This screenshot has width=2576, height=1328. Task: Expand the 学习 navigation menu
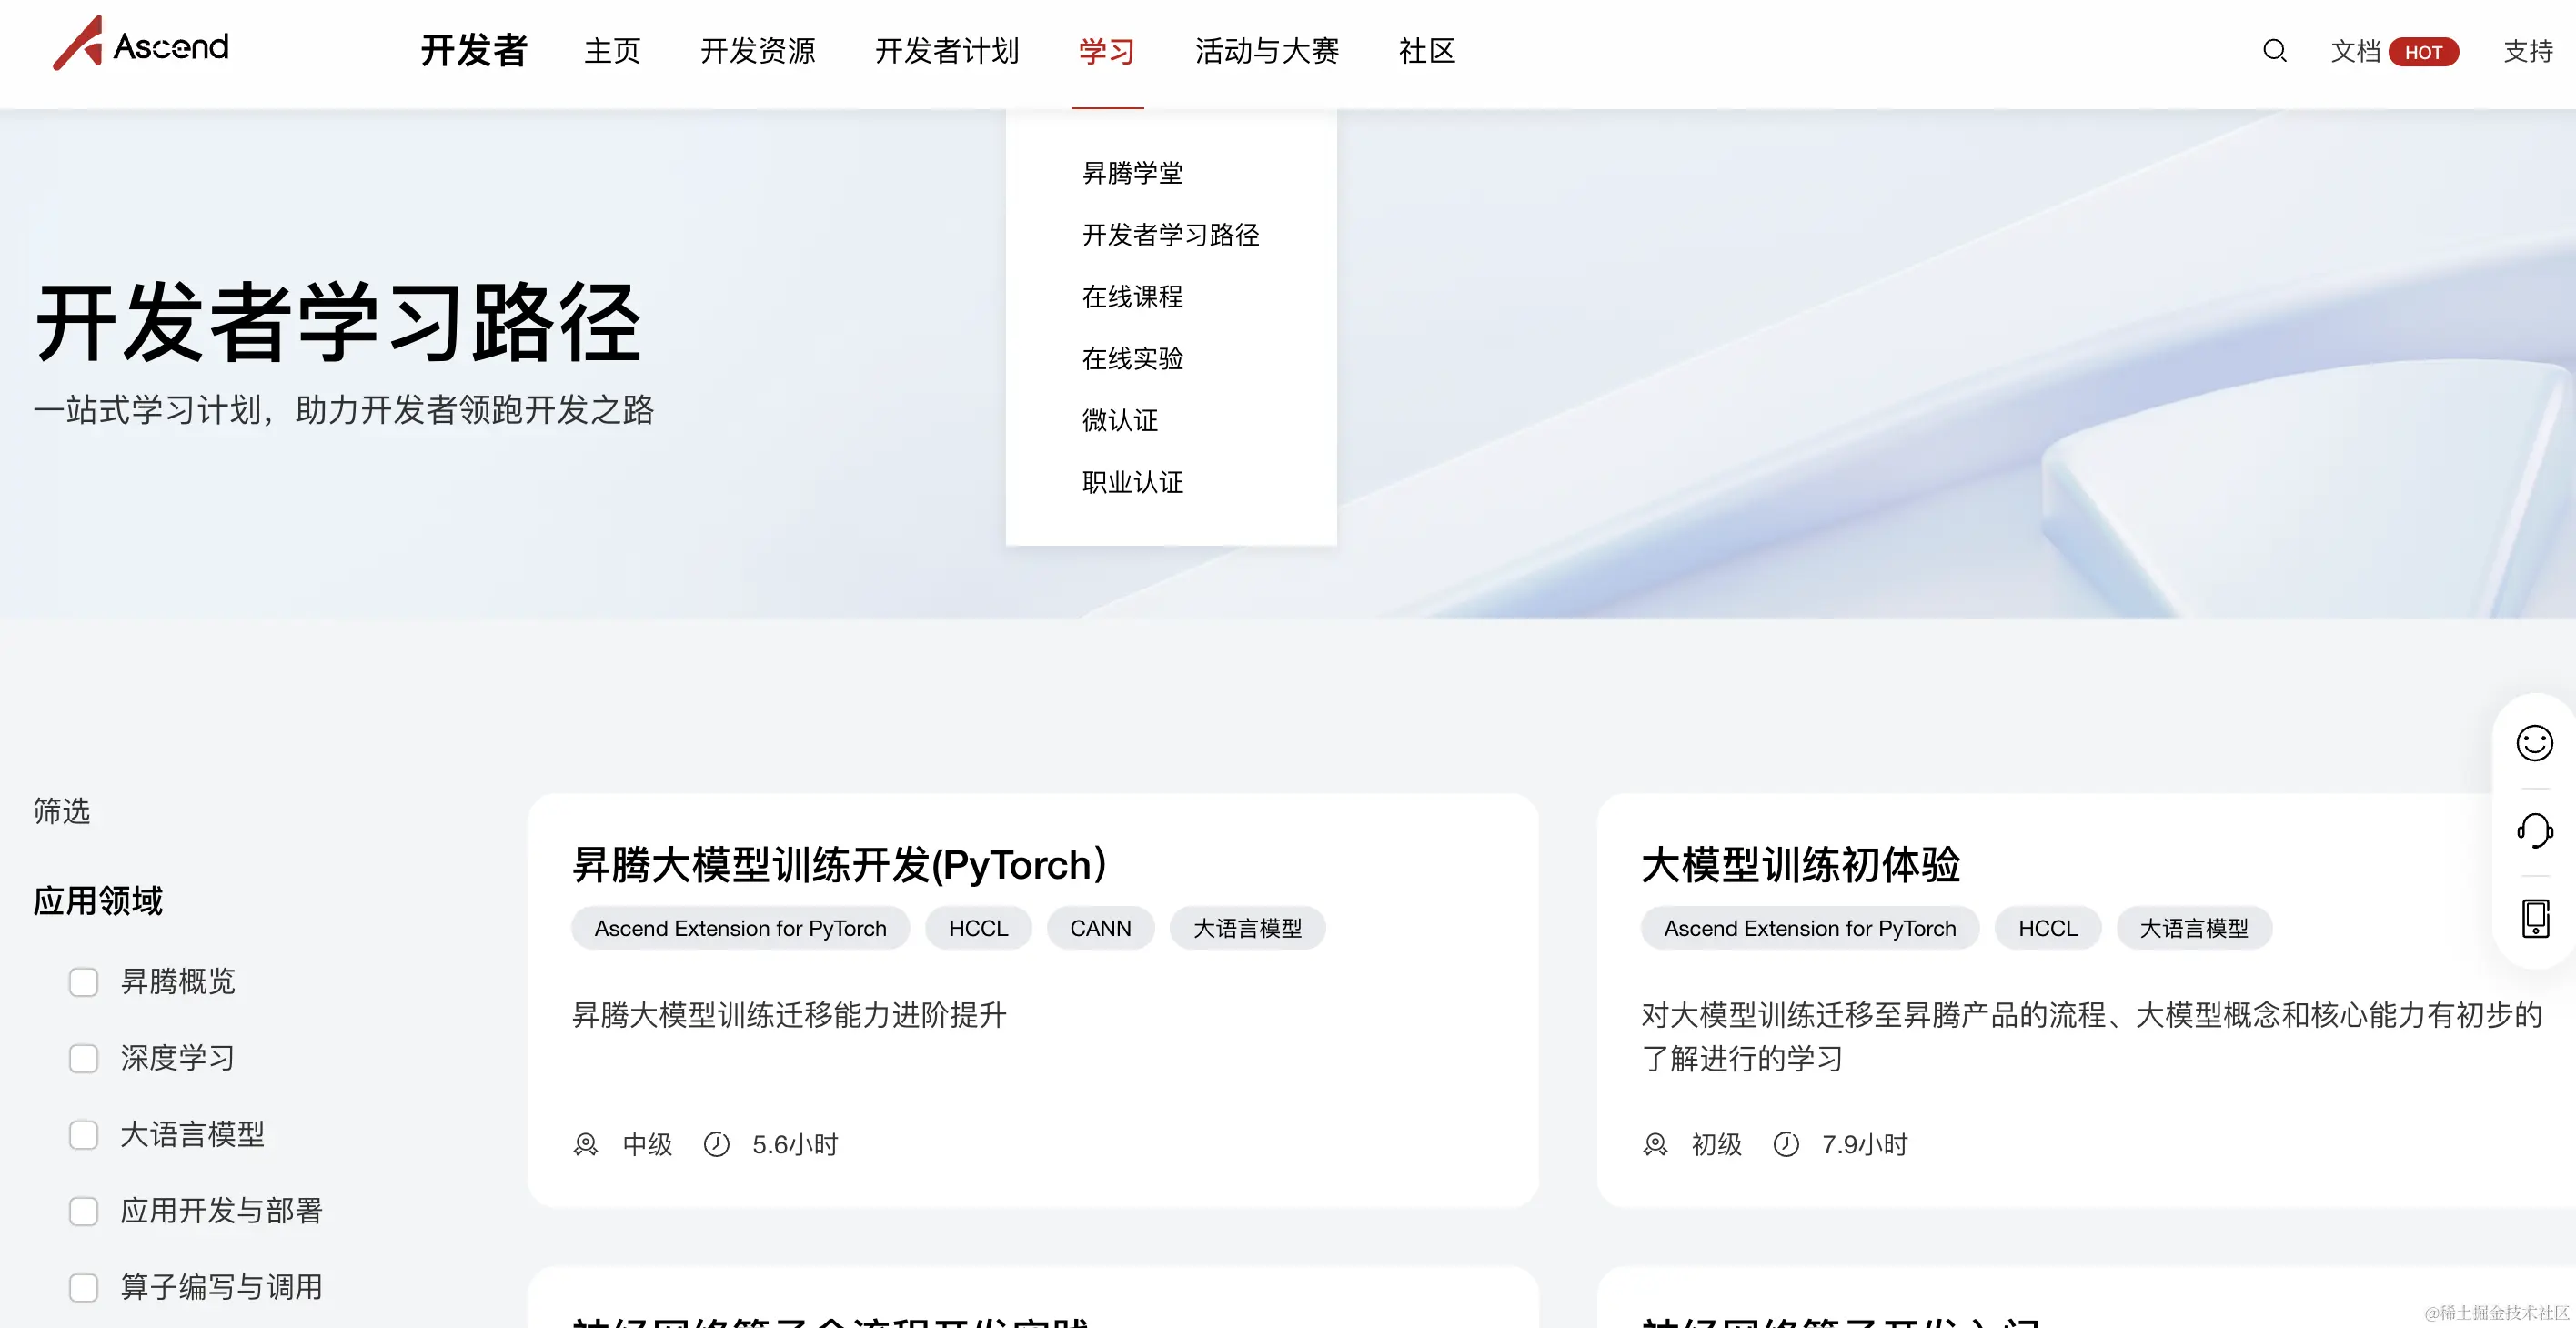point(1106,51)
